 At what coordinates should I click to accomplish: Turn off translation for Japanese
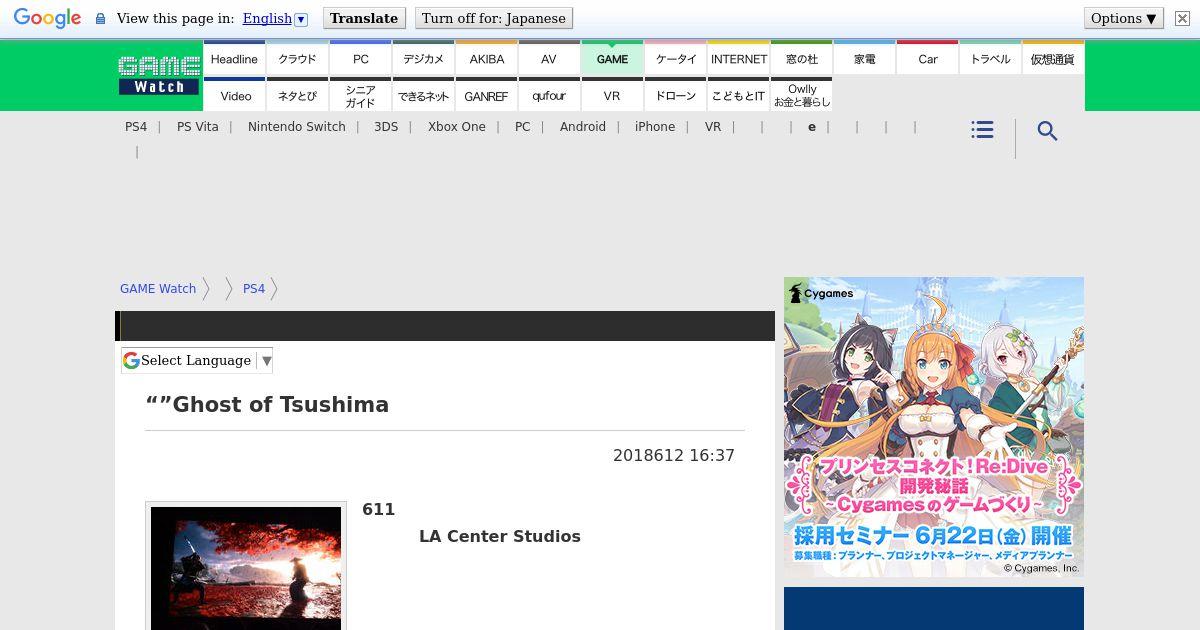tap(494, 18)
